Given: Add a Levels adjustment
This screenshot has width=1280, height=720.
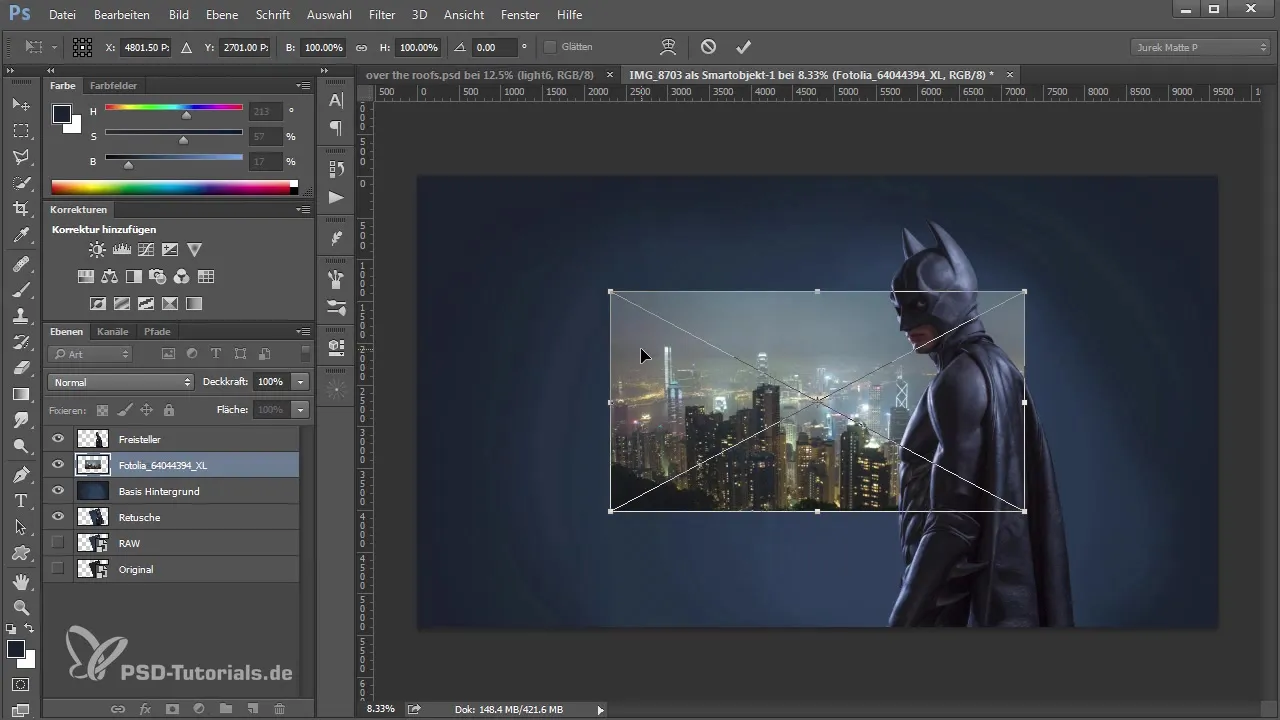Looking at the screenshot, I should [x=122, y=250].
